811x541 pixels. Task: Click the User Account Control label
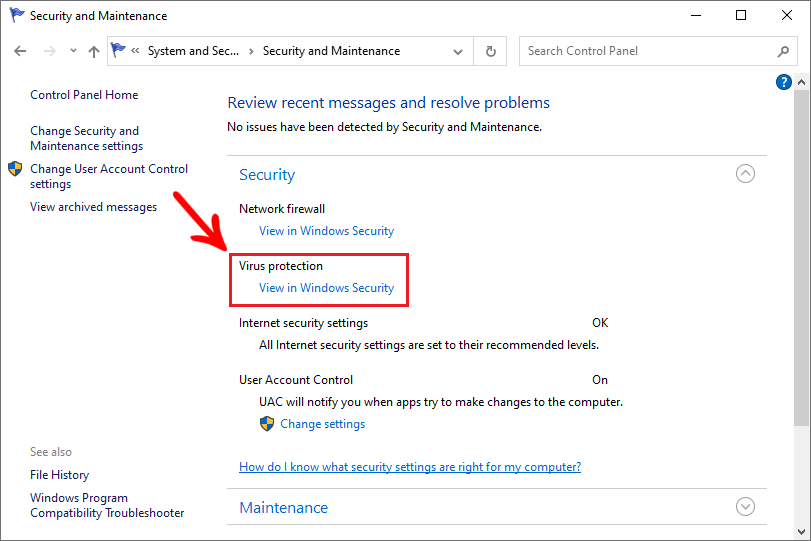pyautogui.click(x=296, y=380)
